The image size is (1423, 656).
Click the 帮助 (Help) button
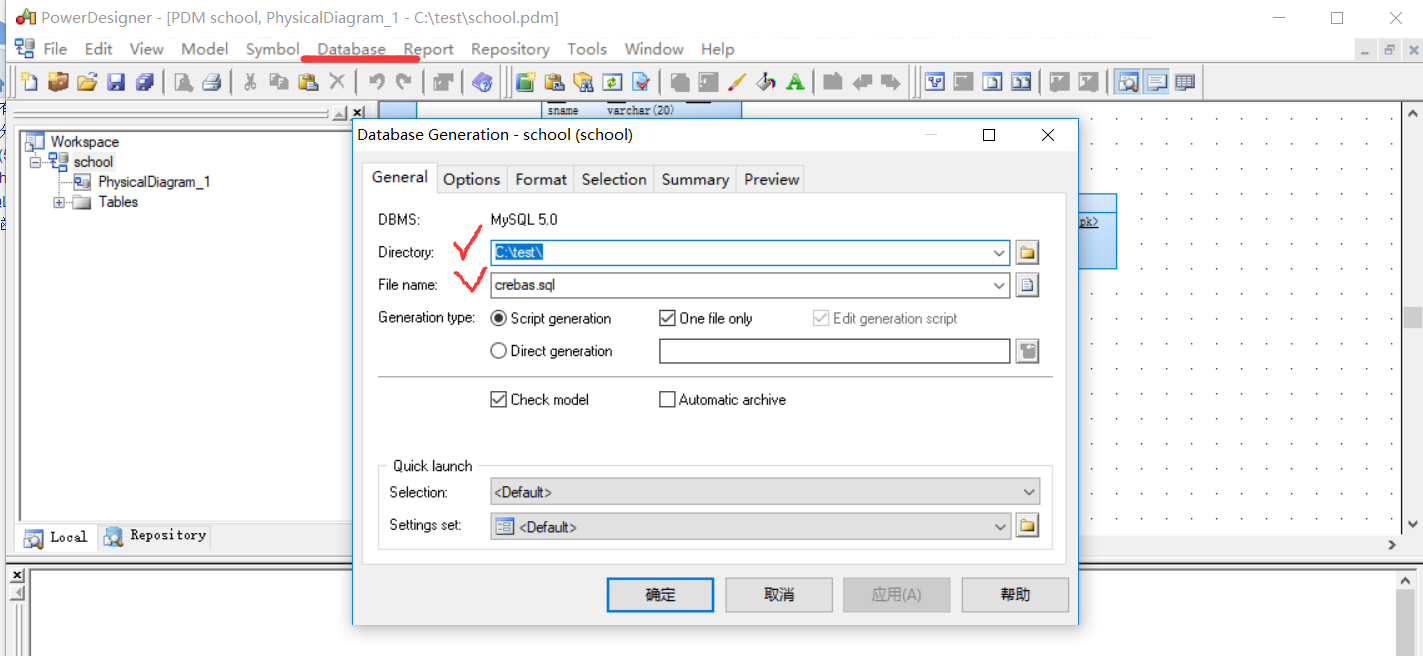click(x=1015, y=594)
